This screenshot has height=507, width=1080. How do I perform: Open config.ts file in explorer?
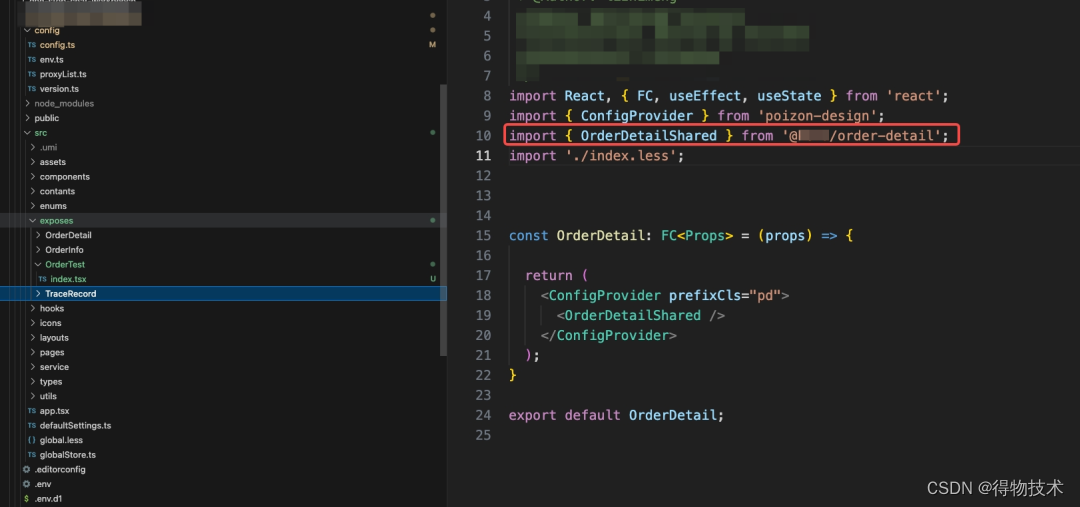click(57, 45)
